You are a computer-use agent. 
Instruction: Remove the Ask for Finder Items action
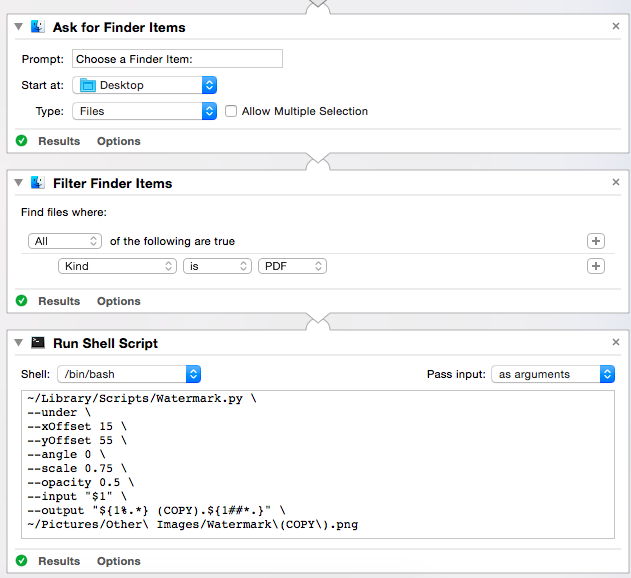click(616, 27)
